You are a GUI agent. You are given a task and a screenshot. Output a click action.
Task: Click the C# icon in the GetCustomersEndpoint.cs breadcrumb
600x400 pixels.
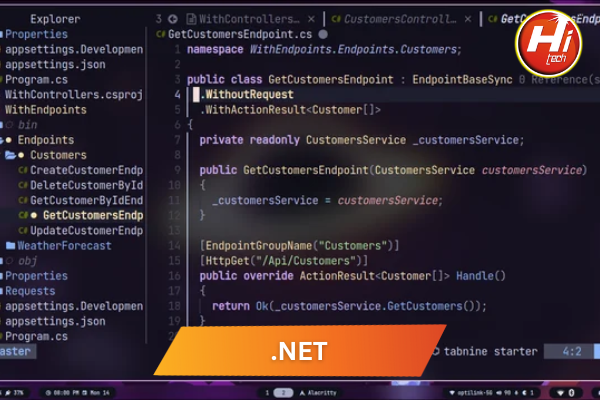coord(160,34)
